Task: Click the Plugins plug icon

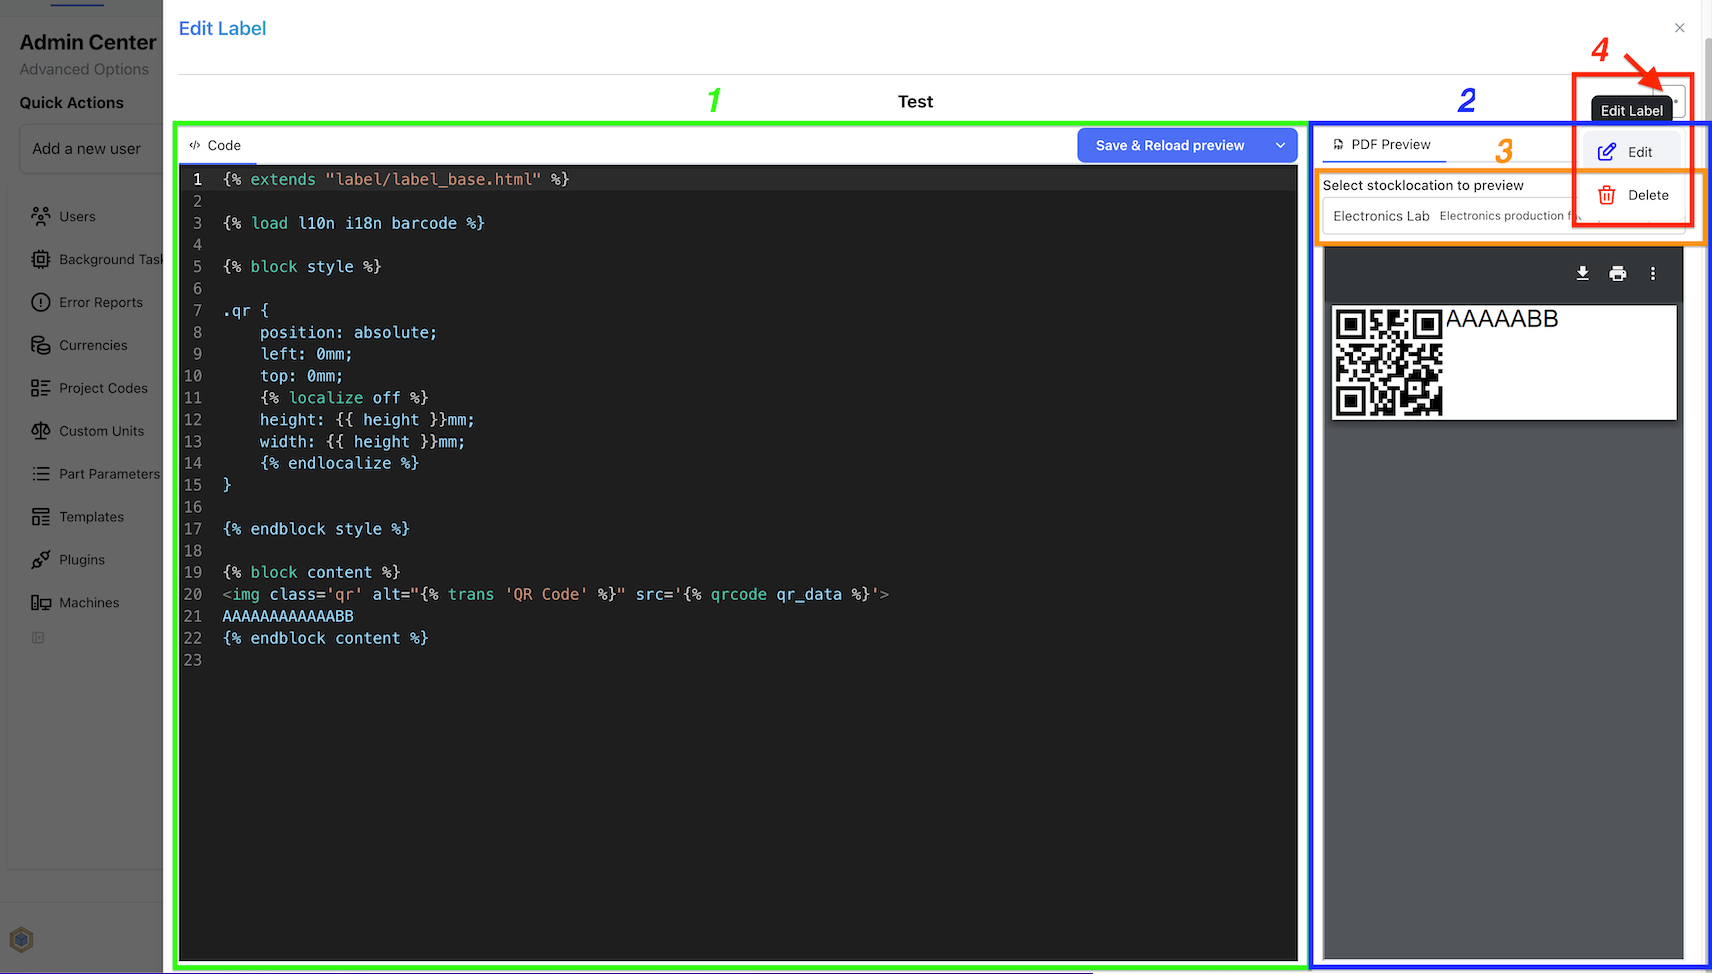Action: point(41,560)
